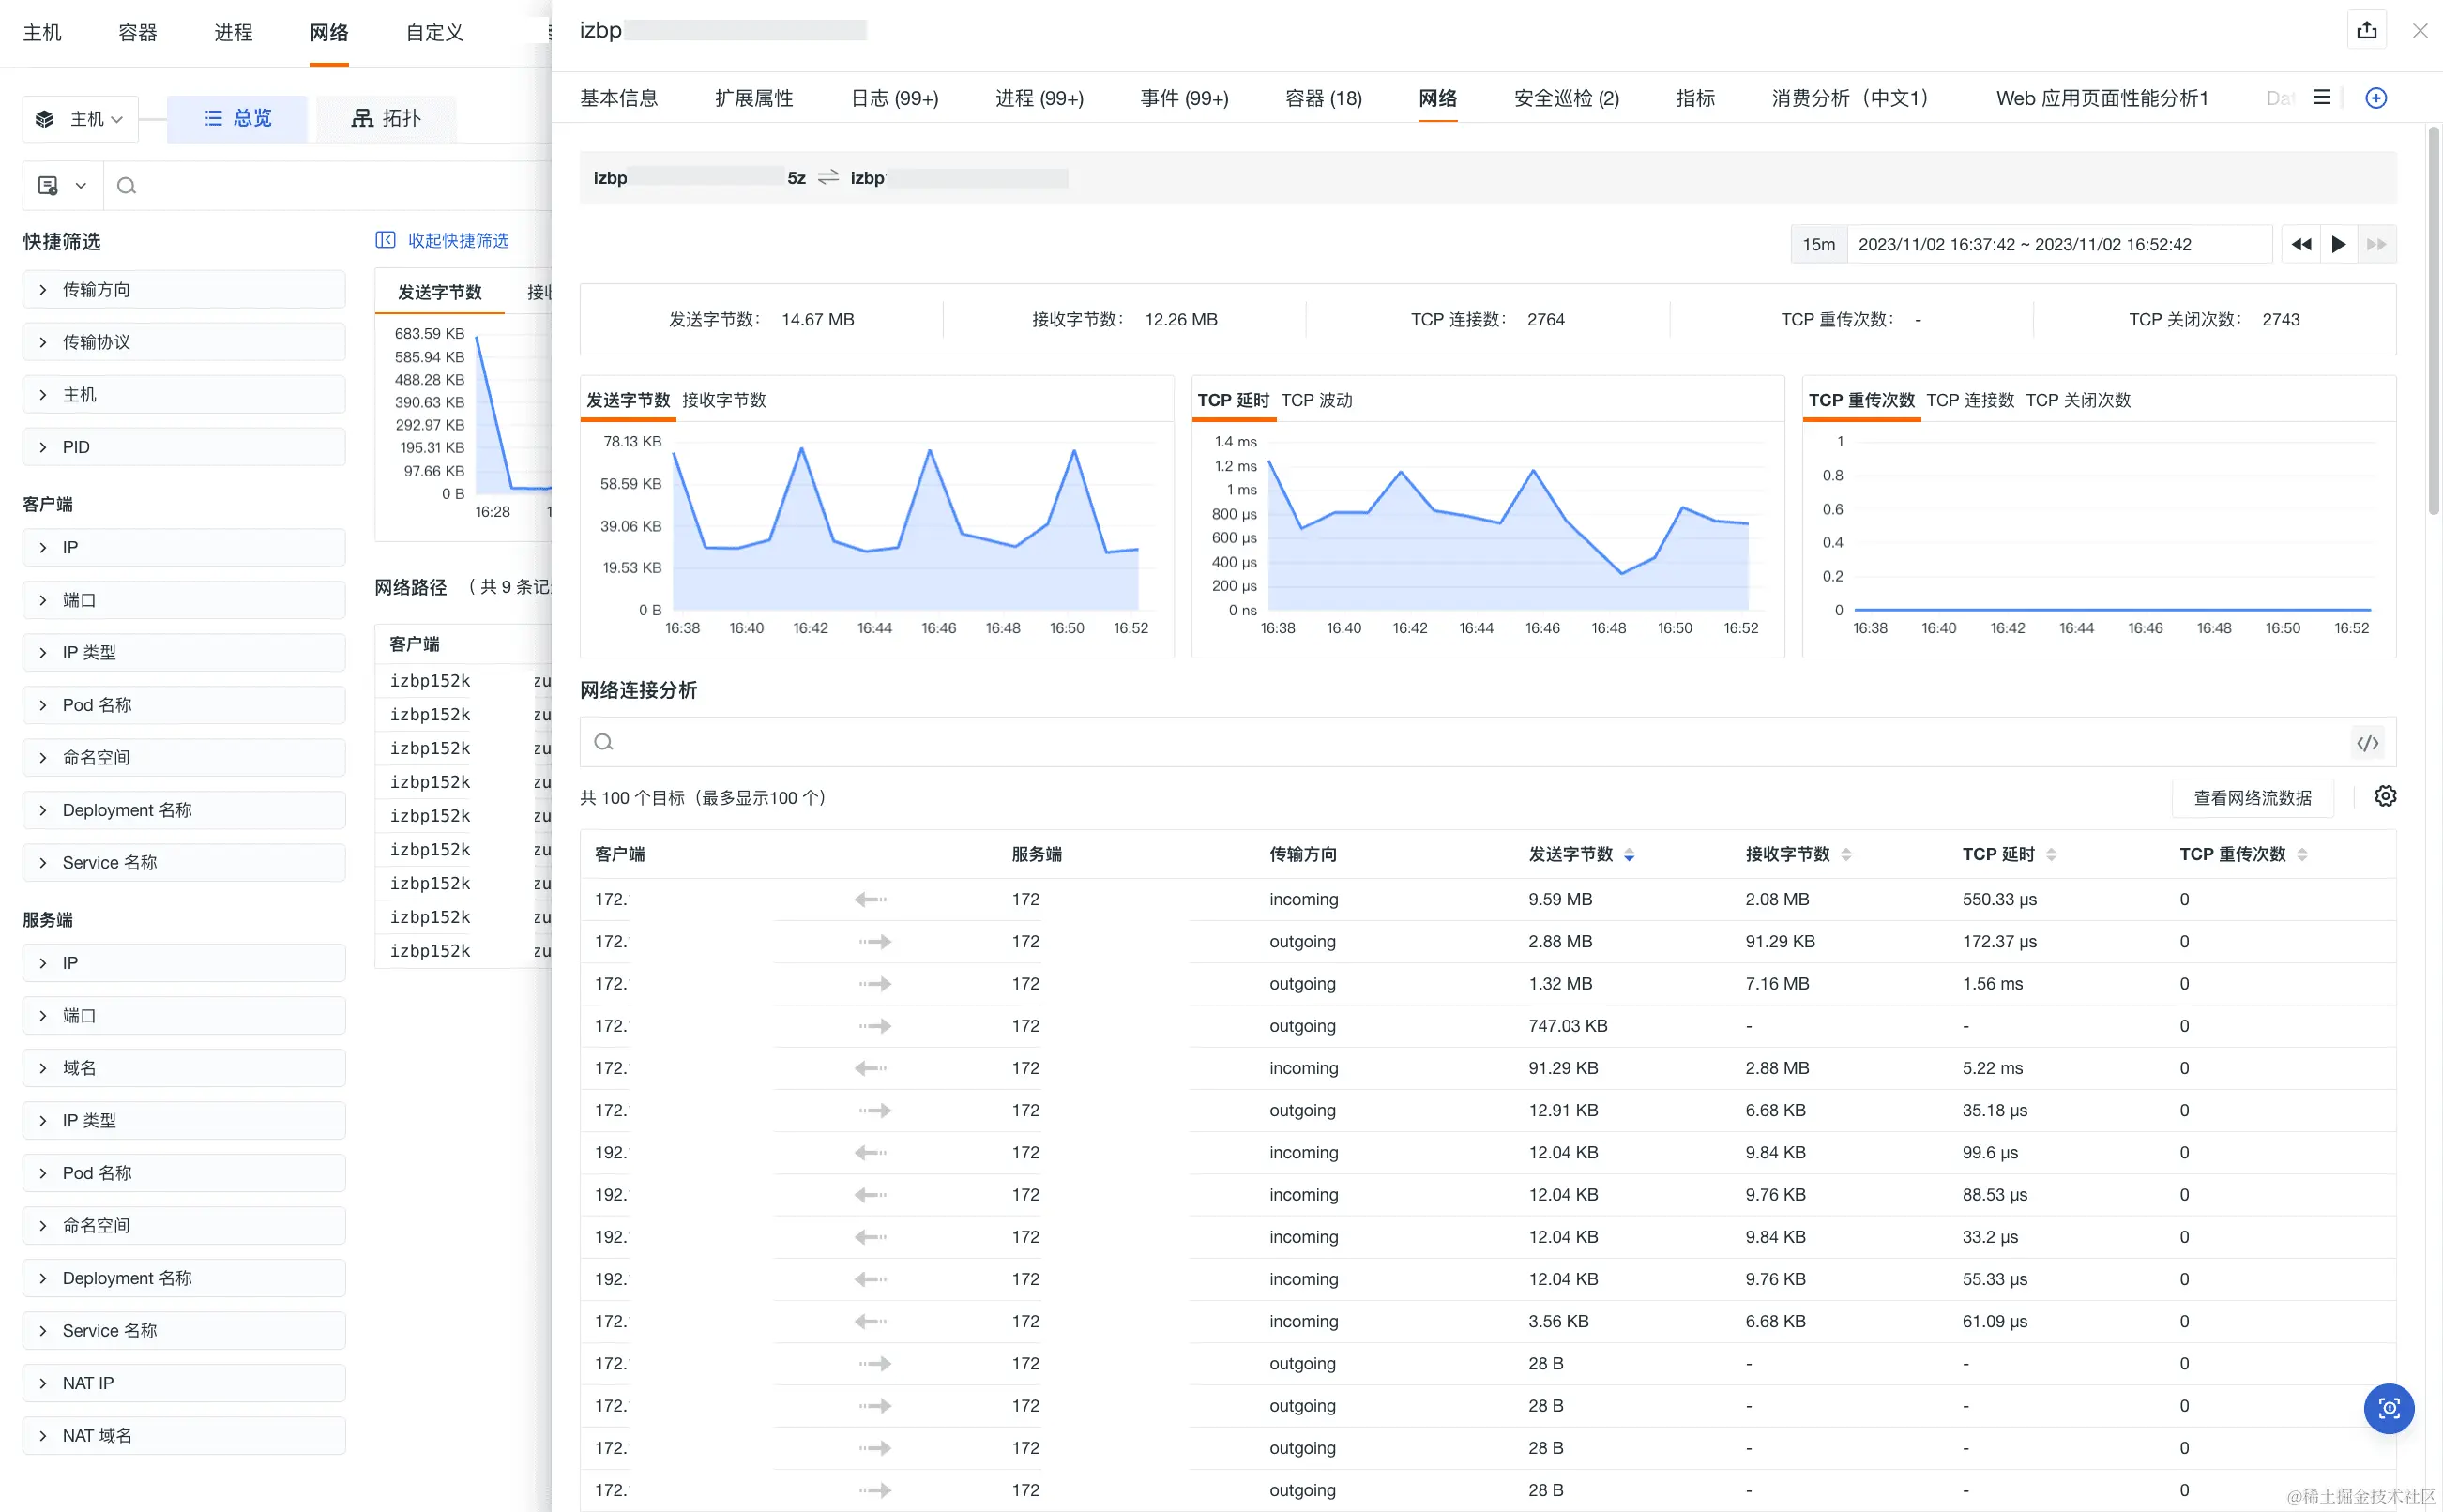This screenshot has width=2443, height=1512.
Task: Click the saved filter icon beside search
Action: 48,185
